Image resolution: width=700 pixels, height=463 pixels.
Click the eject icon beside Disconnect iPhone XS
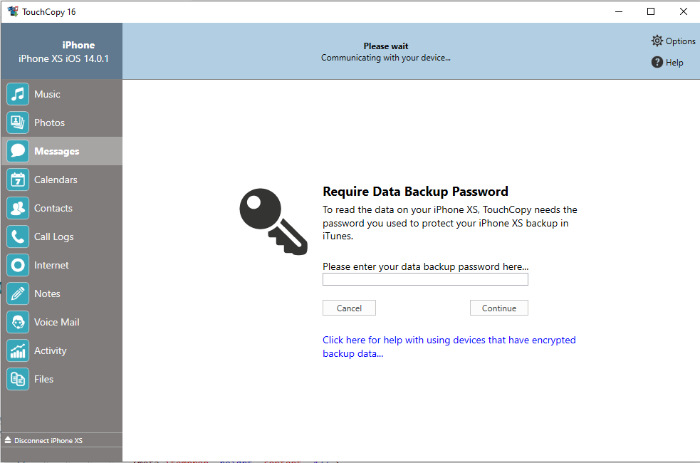click(x=8, y=440)
